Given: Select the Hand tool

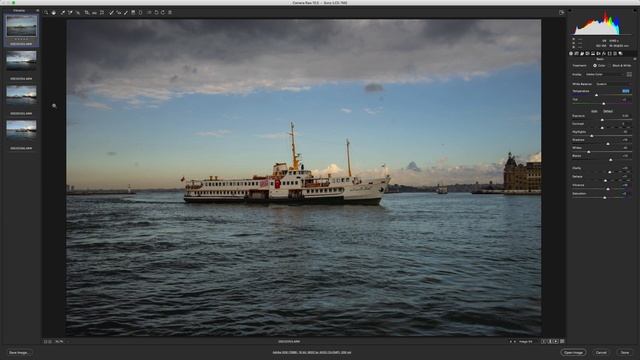Looking at the screenshot, I should [53, 12].
